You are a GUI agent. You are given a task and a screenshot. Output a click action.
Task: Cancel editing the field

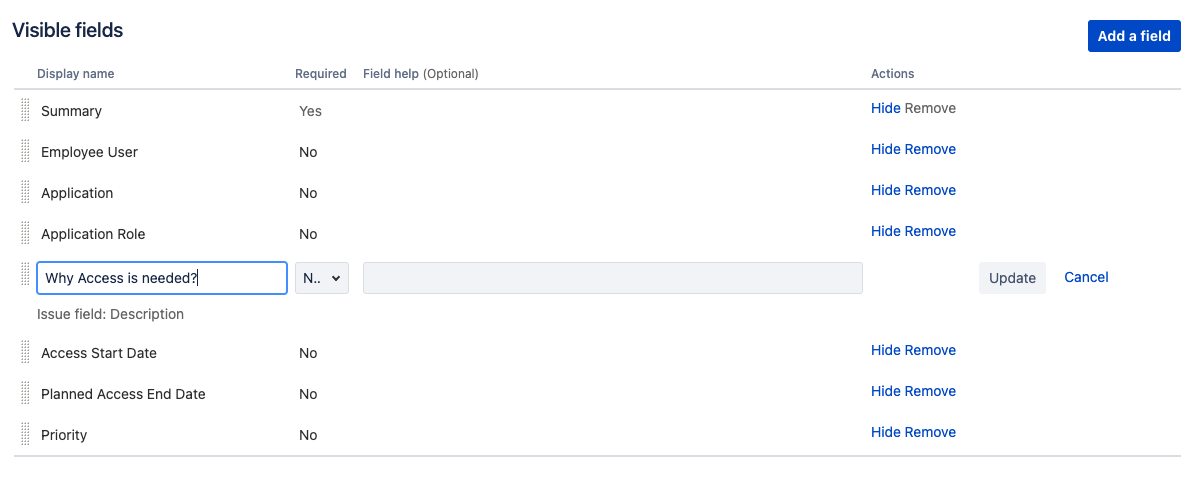coord(1086,277)
